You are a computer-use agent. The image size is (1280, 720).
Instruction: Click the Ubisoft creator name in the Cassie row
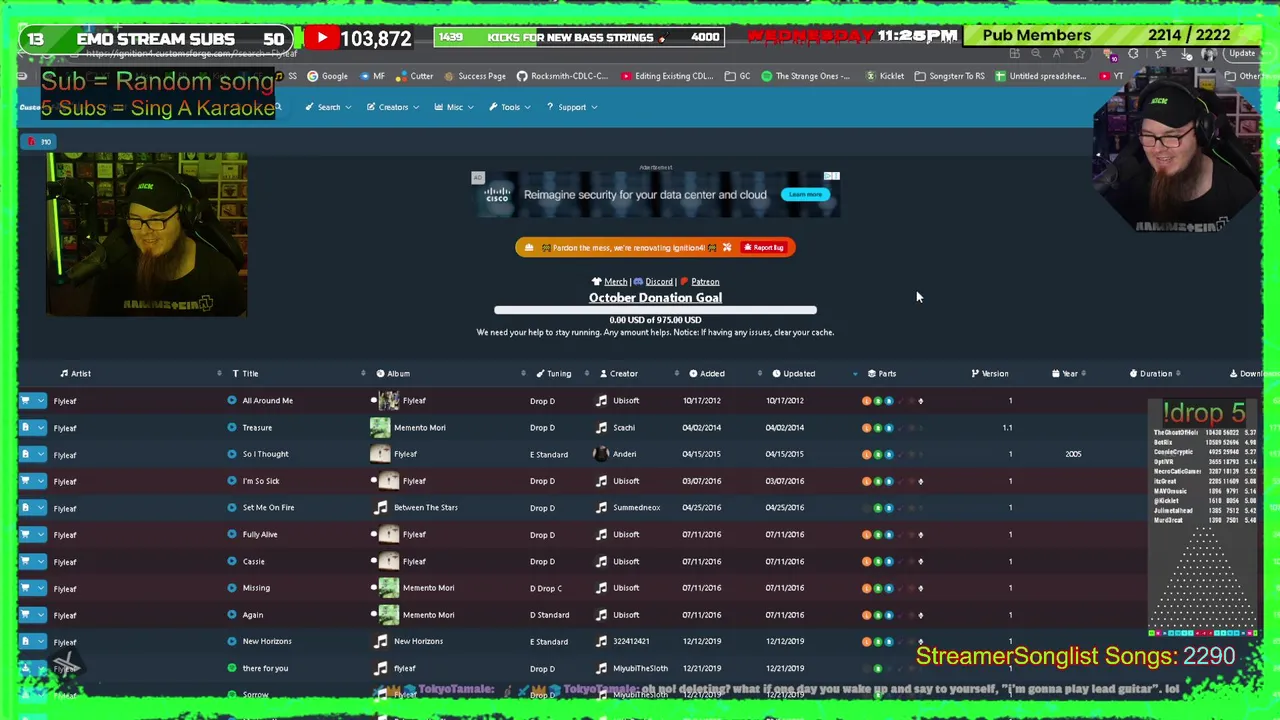[x=626, y=562]
